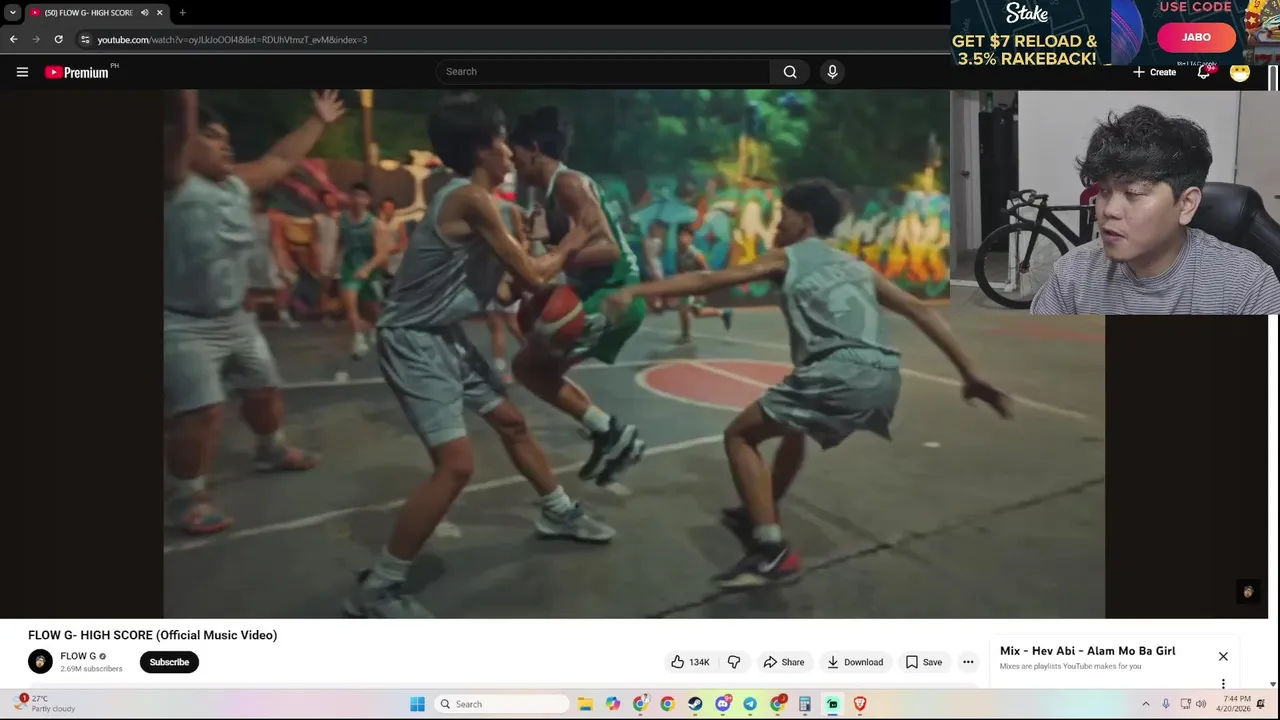This screenshot has height=720, width=1280.
Task: Open the FLOW G channel name link
Action: click(78, 656)
